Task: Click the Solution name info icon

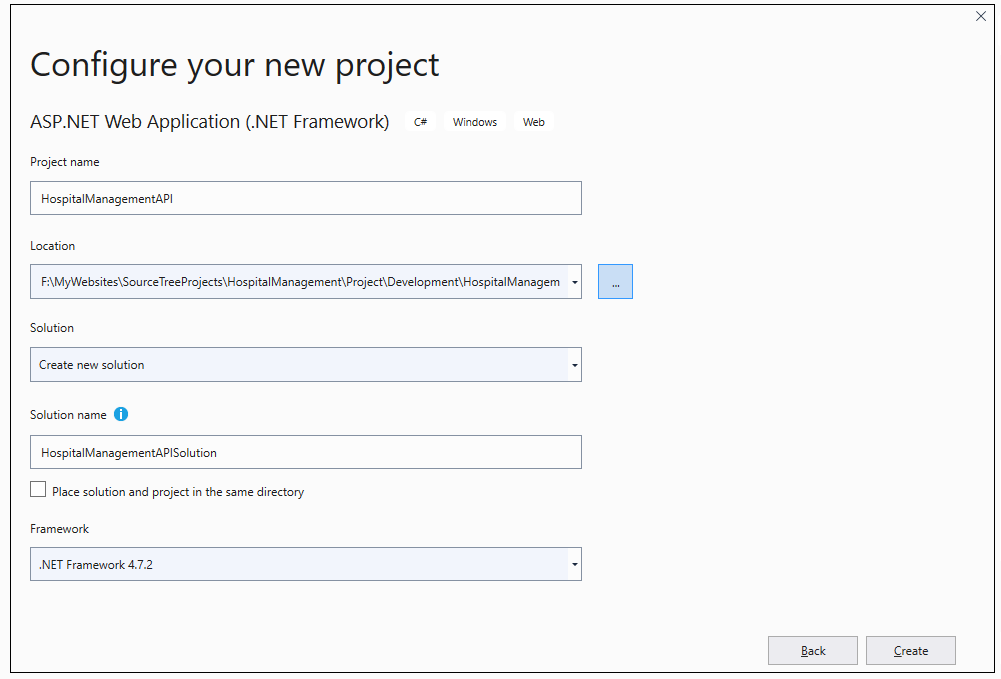Action: 121,414
